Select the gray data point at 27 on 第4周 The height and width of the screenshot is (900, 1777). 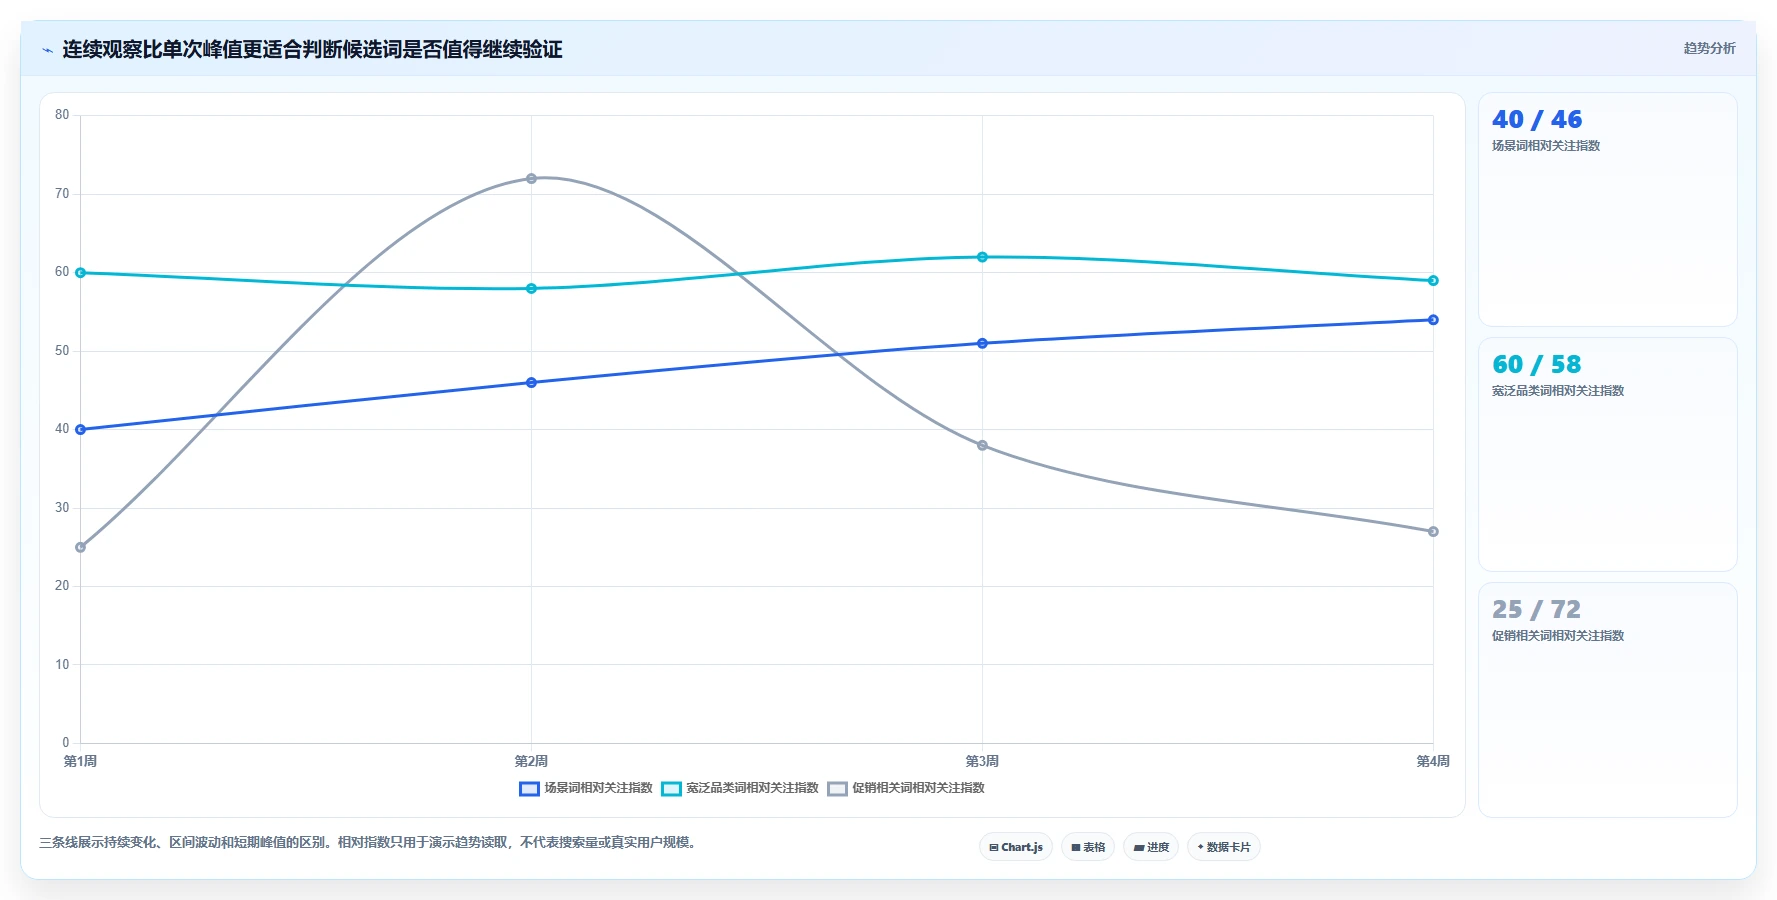[x=1433, y=531]
